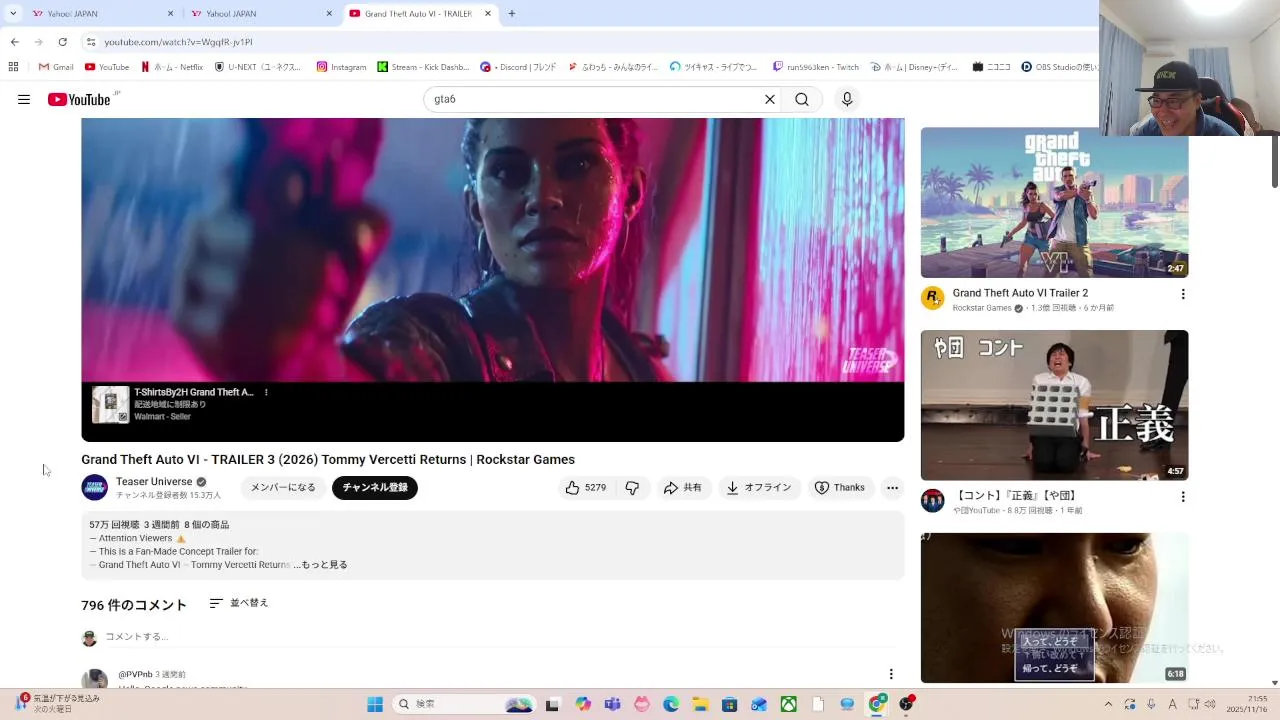
Task: Show hidden system tray icons chevron
Action: 1107,704
